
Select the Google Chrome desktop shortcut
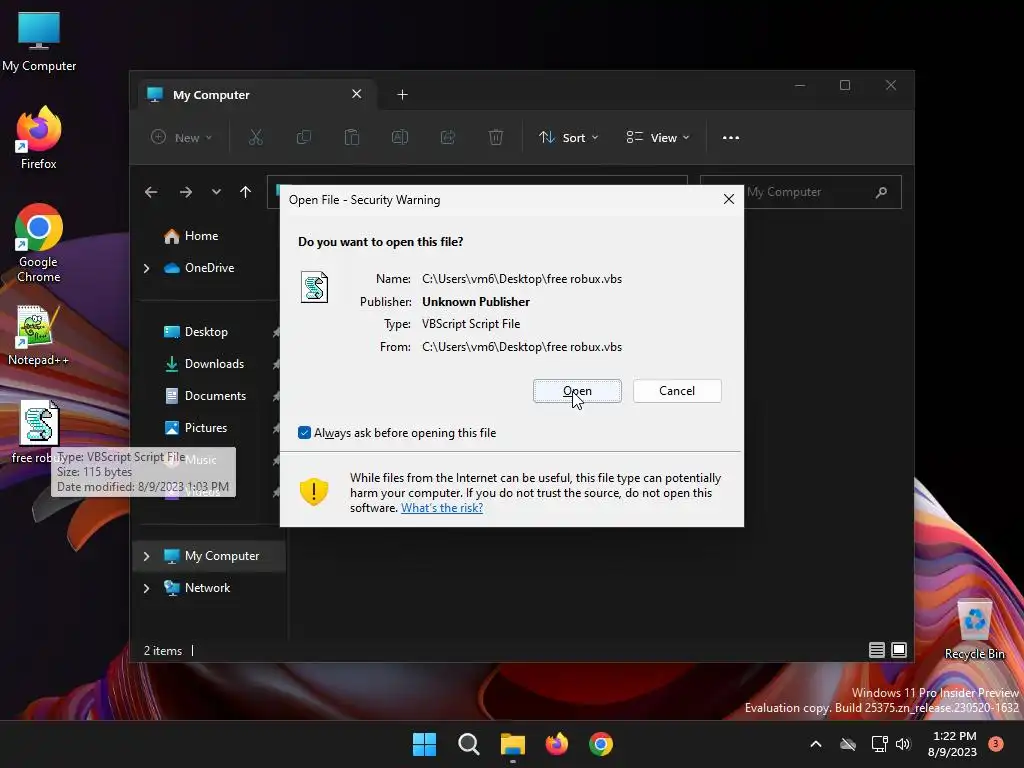39,243
